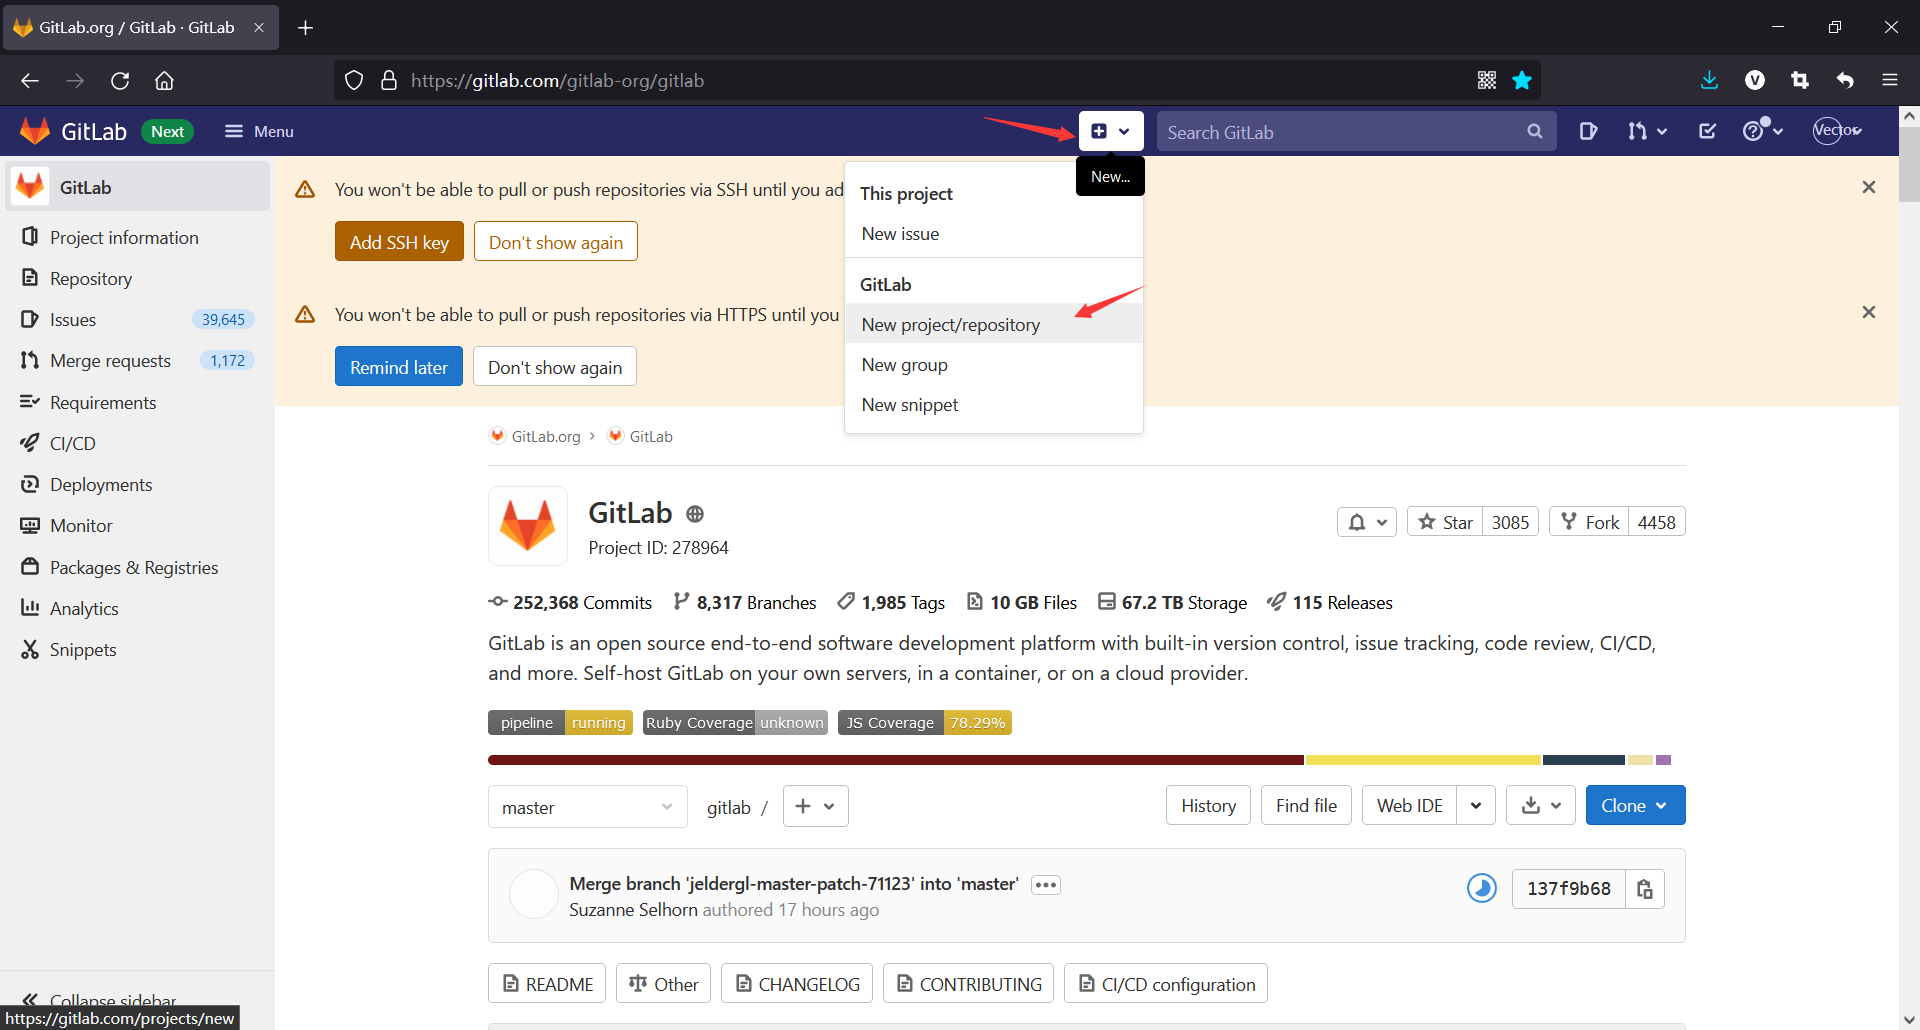Open the user avatar profile dropdown

pos(1837,131)
